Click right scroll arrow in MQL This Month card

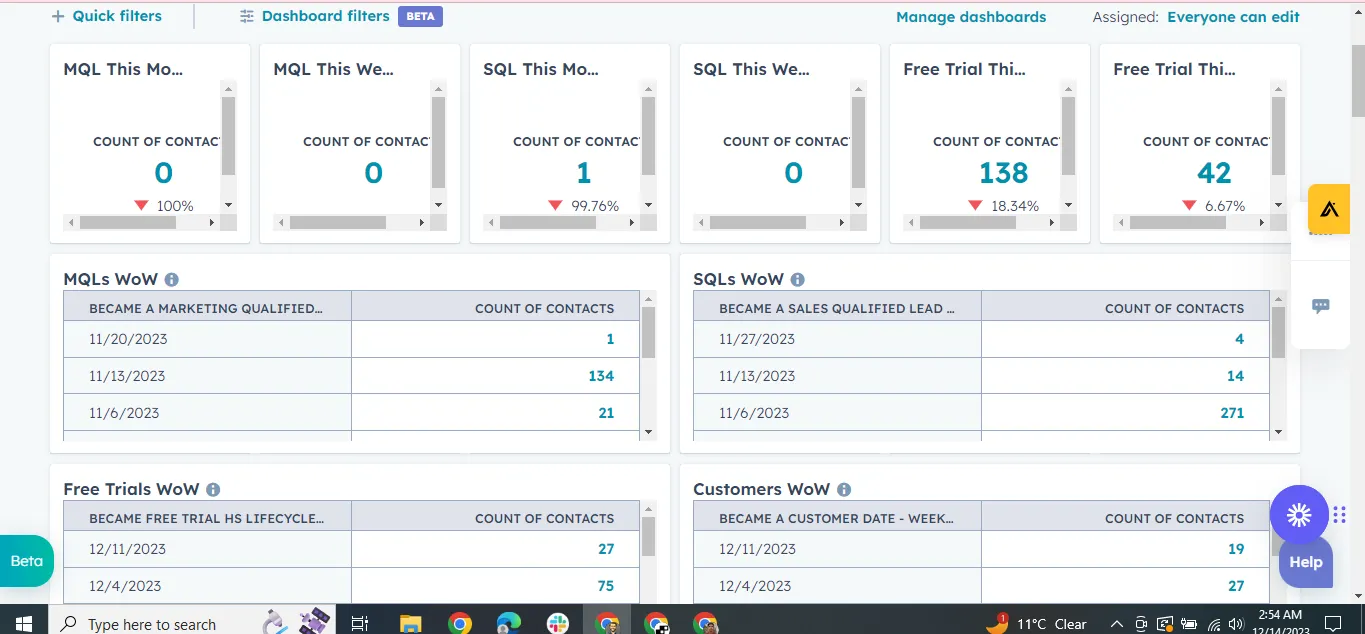(x=211, y=223)
